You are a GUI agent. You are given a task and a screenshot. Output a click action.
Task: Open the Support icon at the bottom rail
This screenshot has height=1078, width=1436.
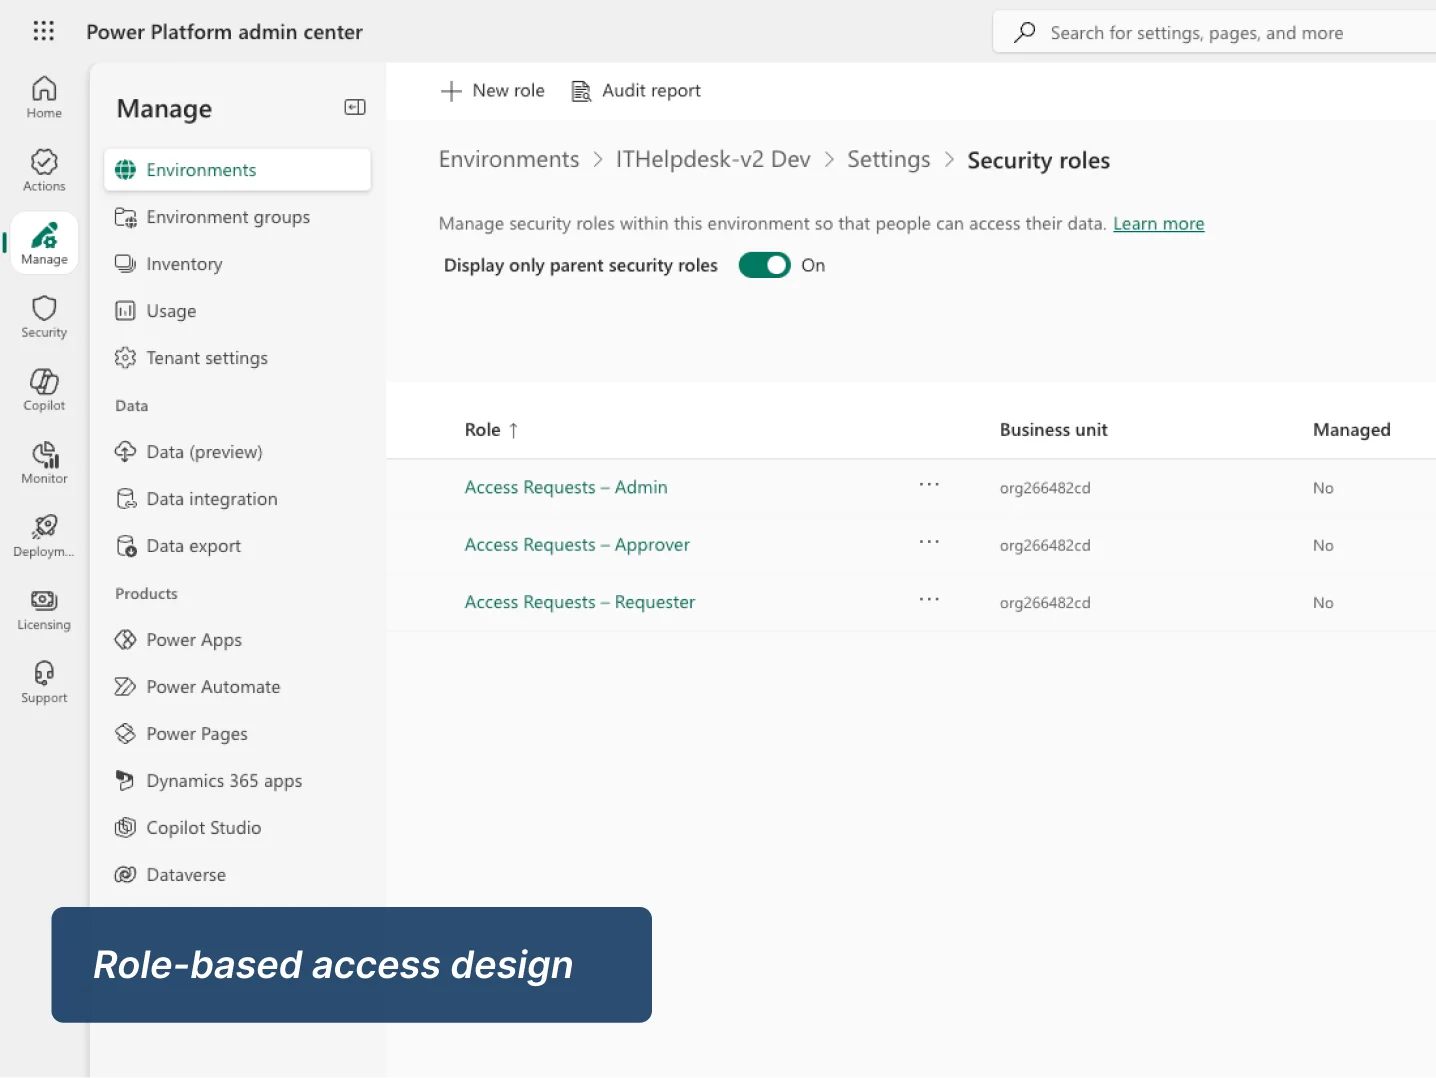point(43,681)
